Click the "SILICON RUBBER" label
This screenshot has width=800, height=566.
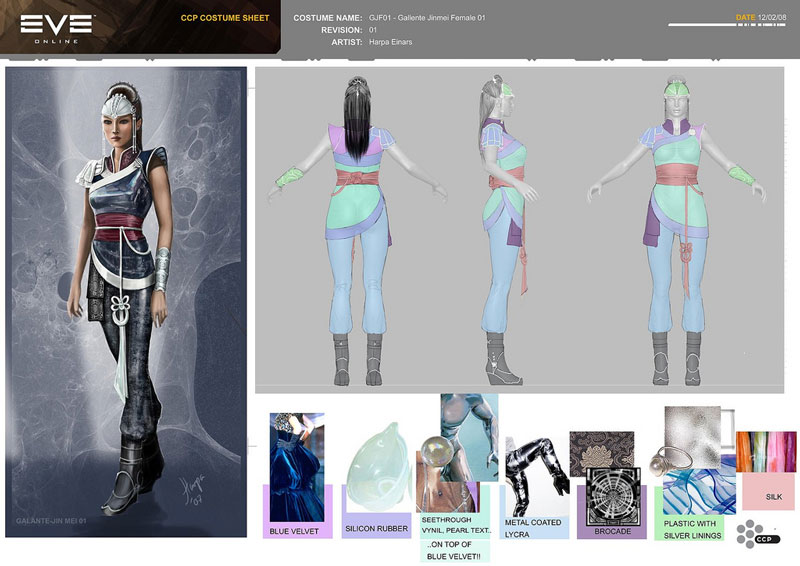click(x=377, y=529)
